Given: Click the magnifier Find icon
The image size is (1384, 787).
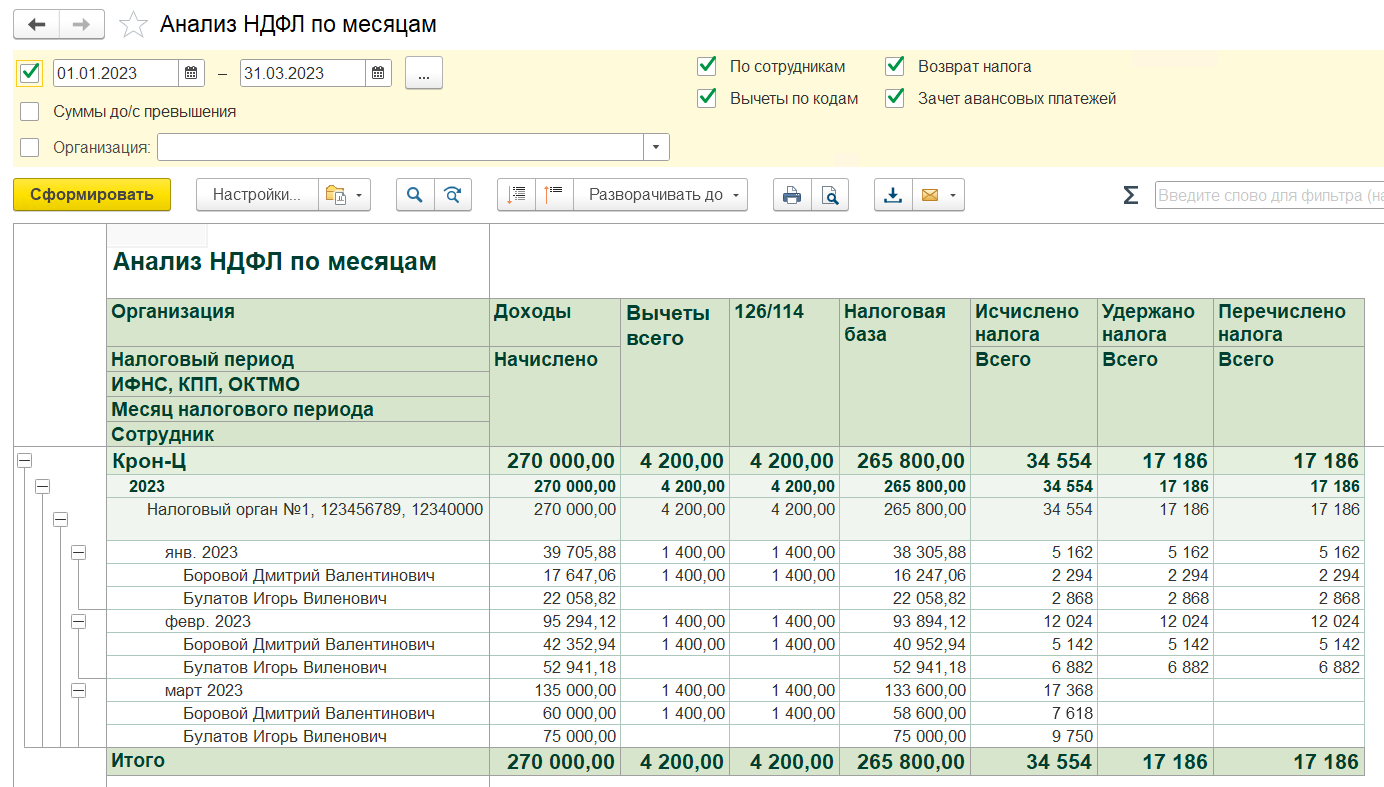Looking at the screenshot, I should (x=415, y=195).
